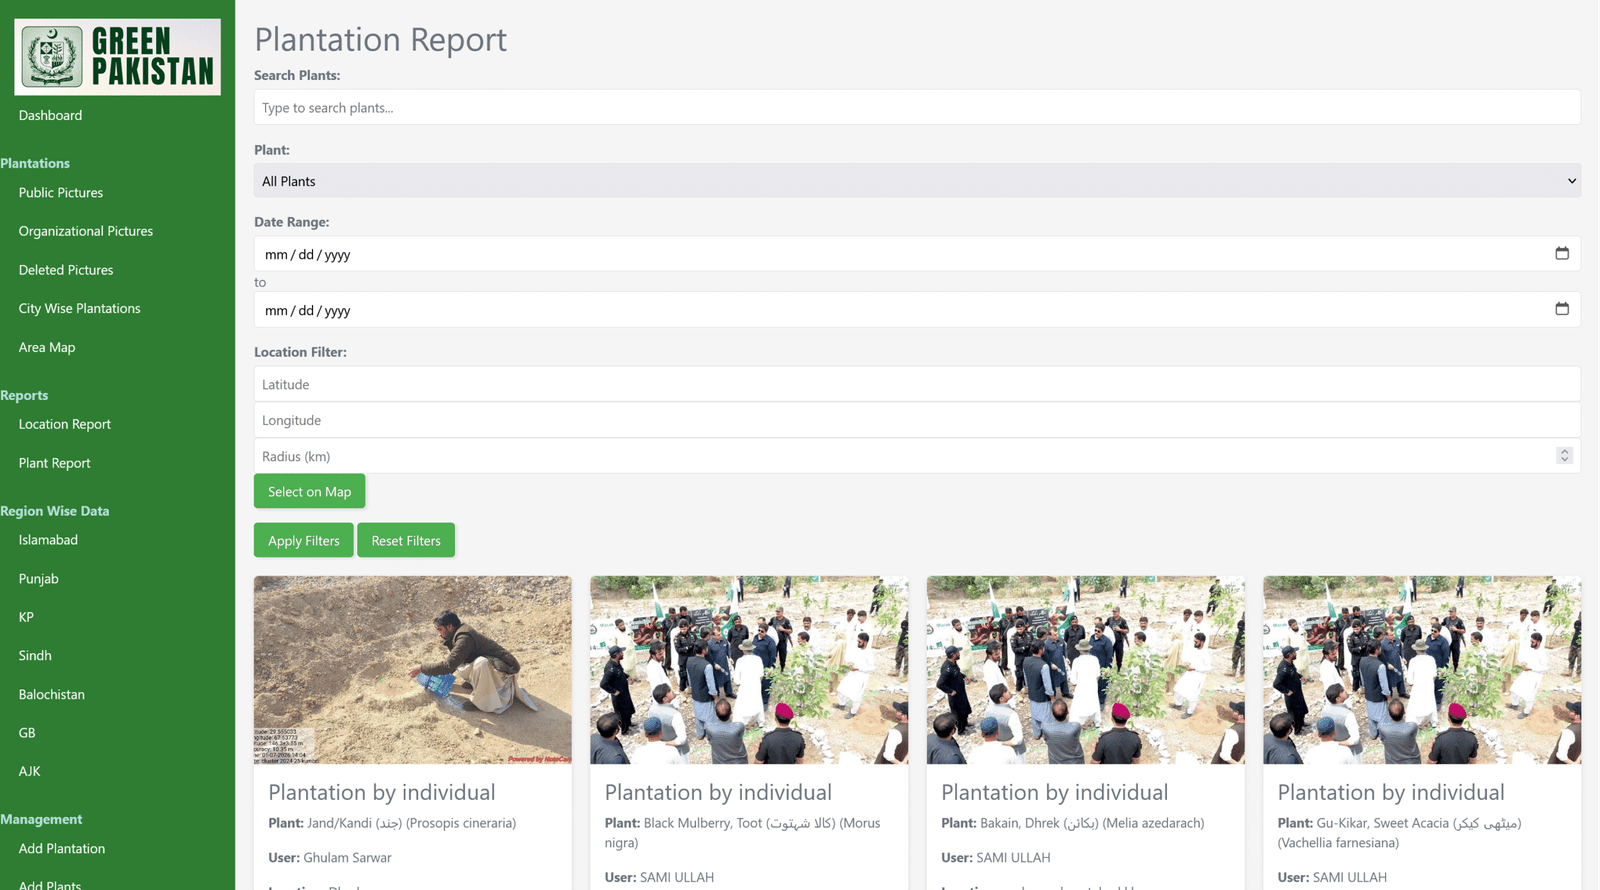Open calendar picker for start date
Screen dimensions: 1600x890
pos(1562,254)
